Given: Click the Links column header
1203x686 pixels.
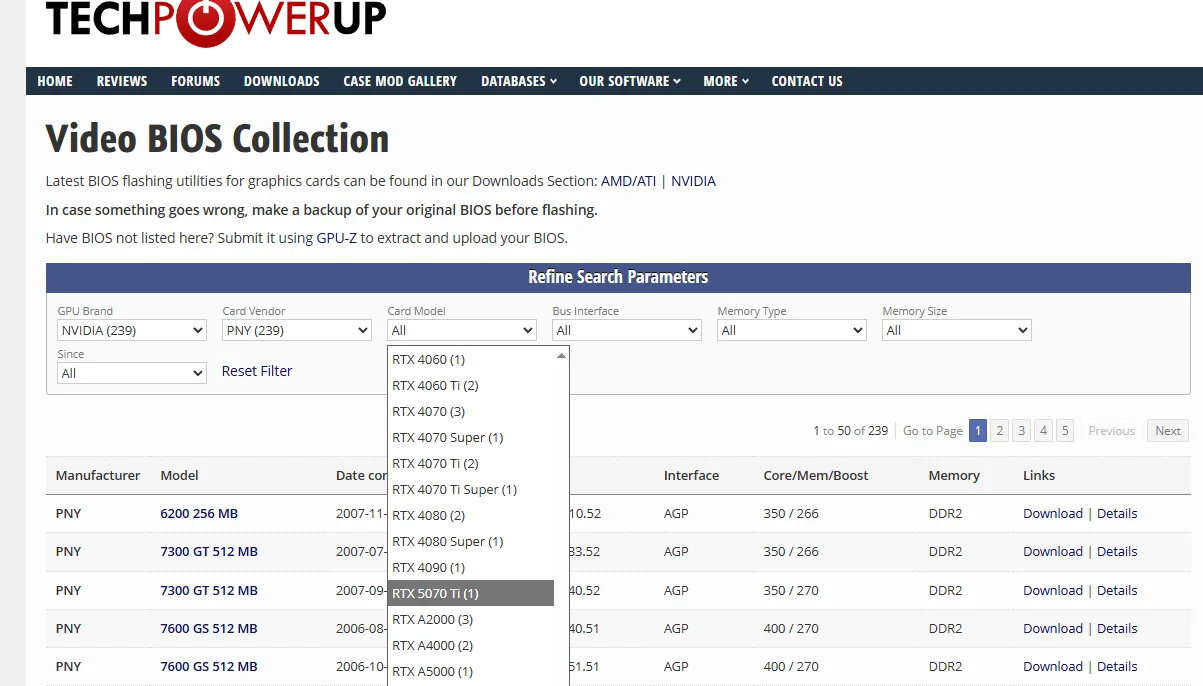Looking at the screenshot, I should point(1039,476).
